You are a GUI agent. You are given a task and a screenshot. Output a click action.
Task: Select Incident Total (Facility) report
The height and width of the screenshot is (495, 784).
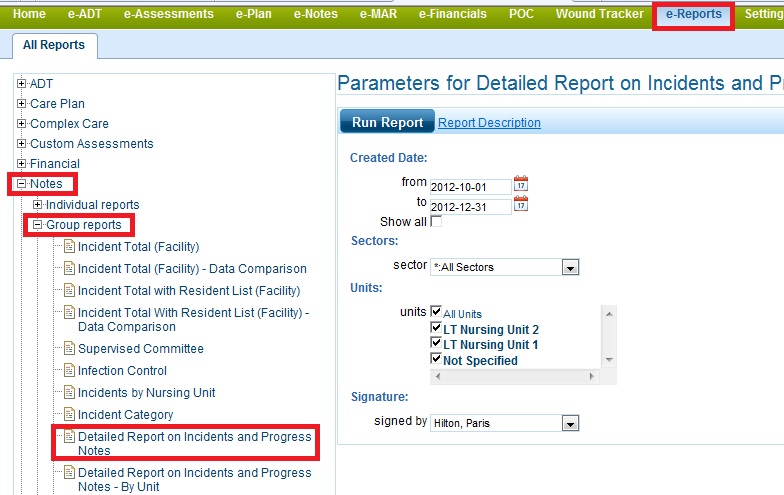tap(138, 246)
